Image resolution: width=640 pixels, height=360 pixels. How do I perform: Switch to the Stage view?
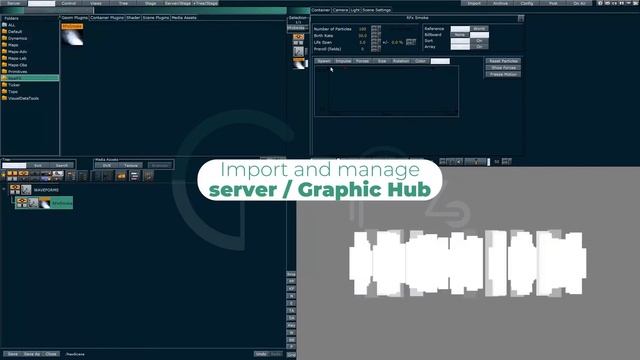click(x=151, y=3)
